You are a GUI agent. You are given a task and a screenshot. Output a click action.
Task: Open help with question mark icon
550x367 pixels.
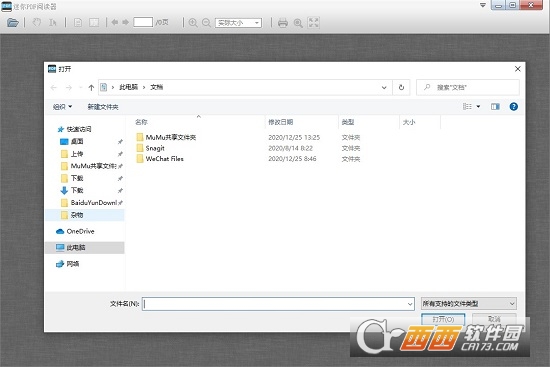514,106
